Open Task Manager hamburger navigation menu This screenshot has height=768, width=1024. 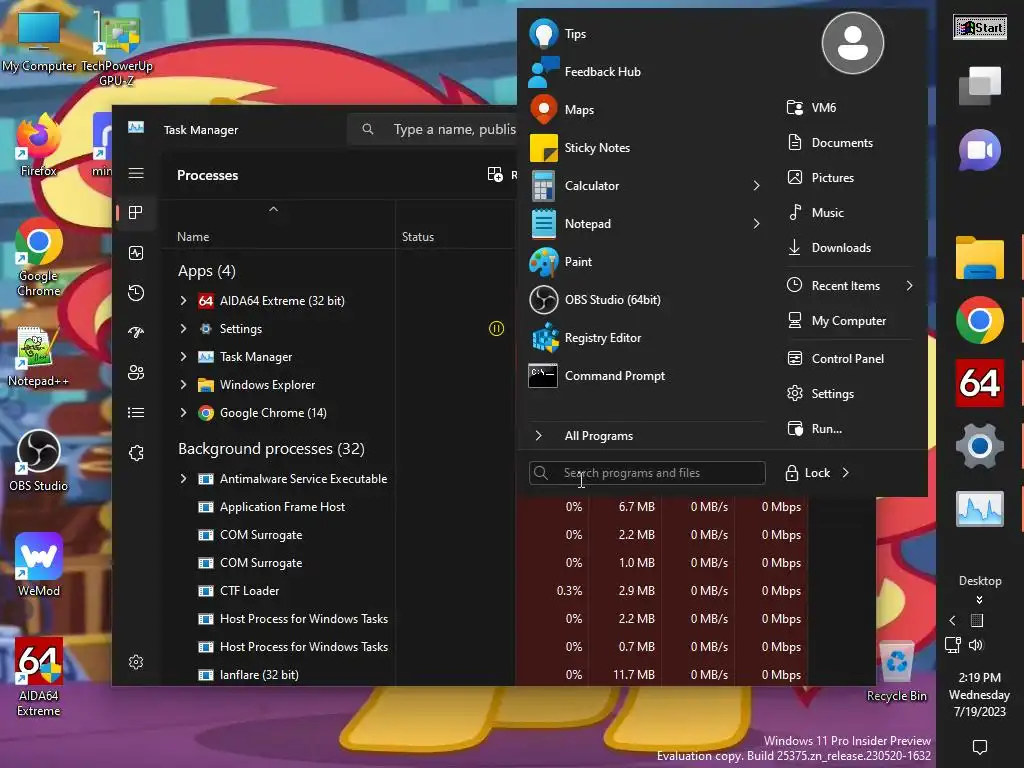136,173
